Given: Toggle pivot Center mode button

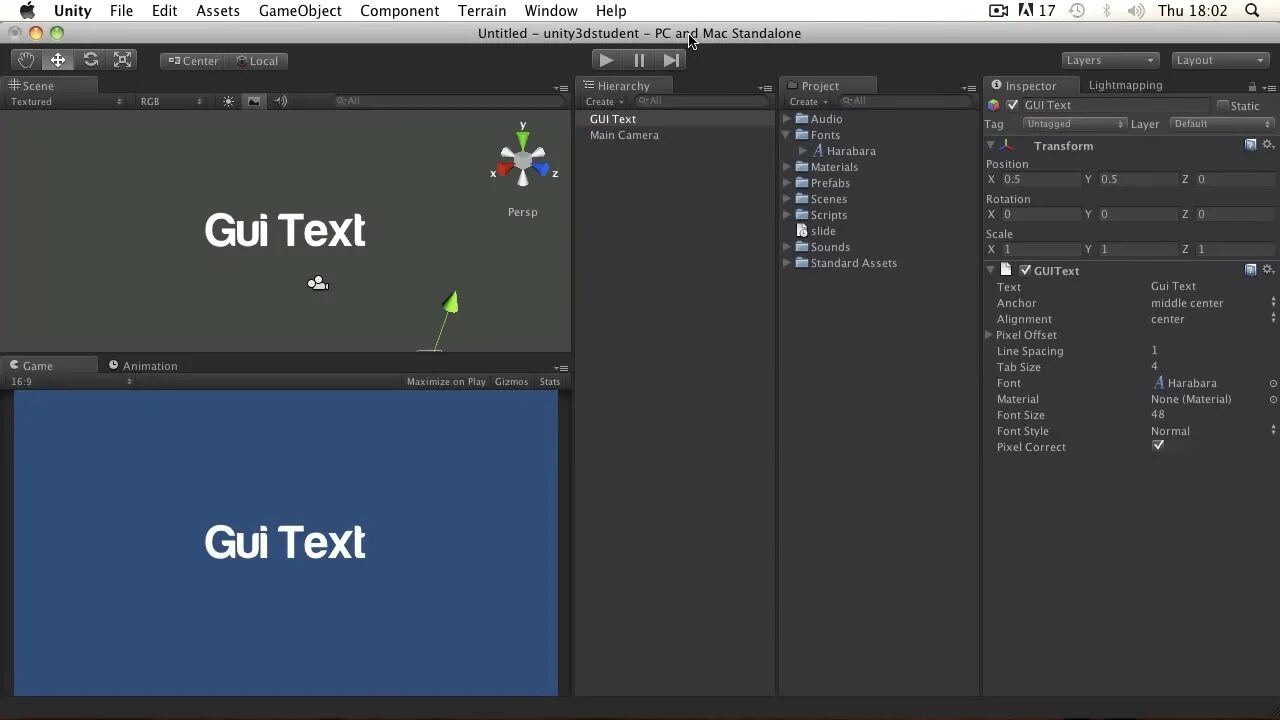Looking at the screenshot, I should pos(193,61).
